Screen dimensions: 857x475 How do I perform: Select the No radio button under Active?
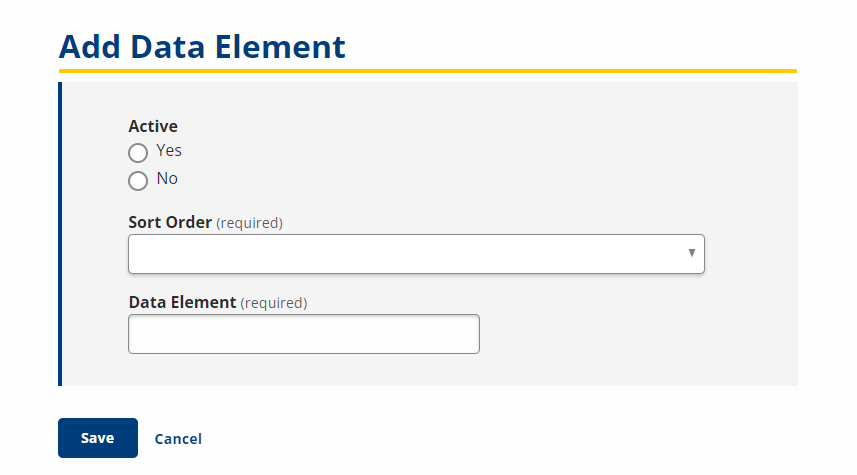coord(138,181)
